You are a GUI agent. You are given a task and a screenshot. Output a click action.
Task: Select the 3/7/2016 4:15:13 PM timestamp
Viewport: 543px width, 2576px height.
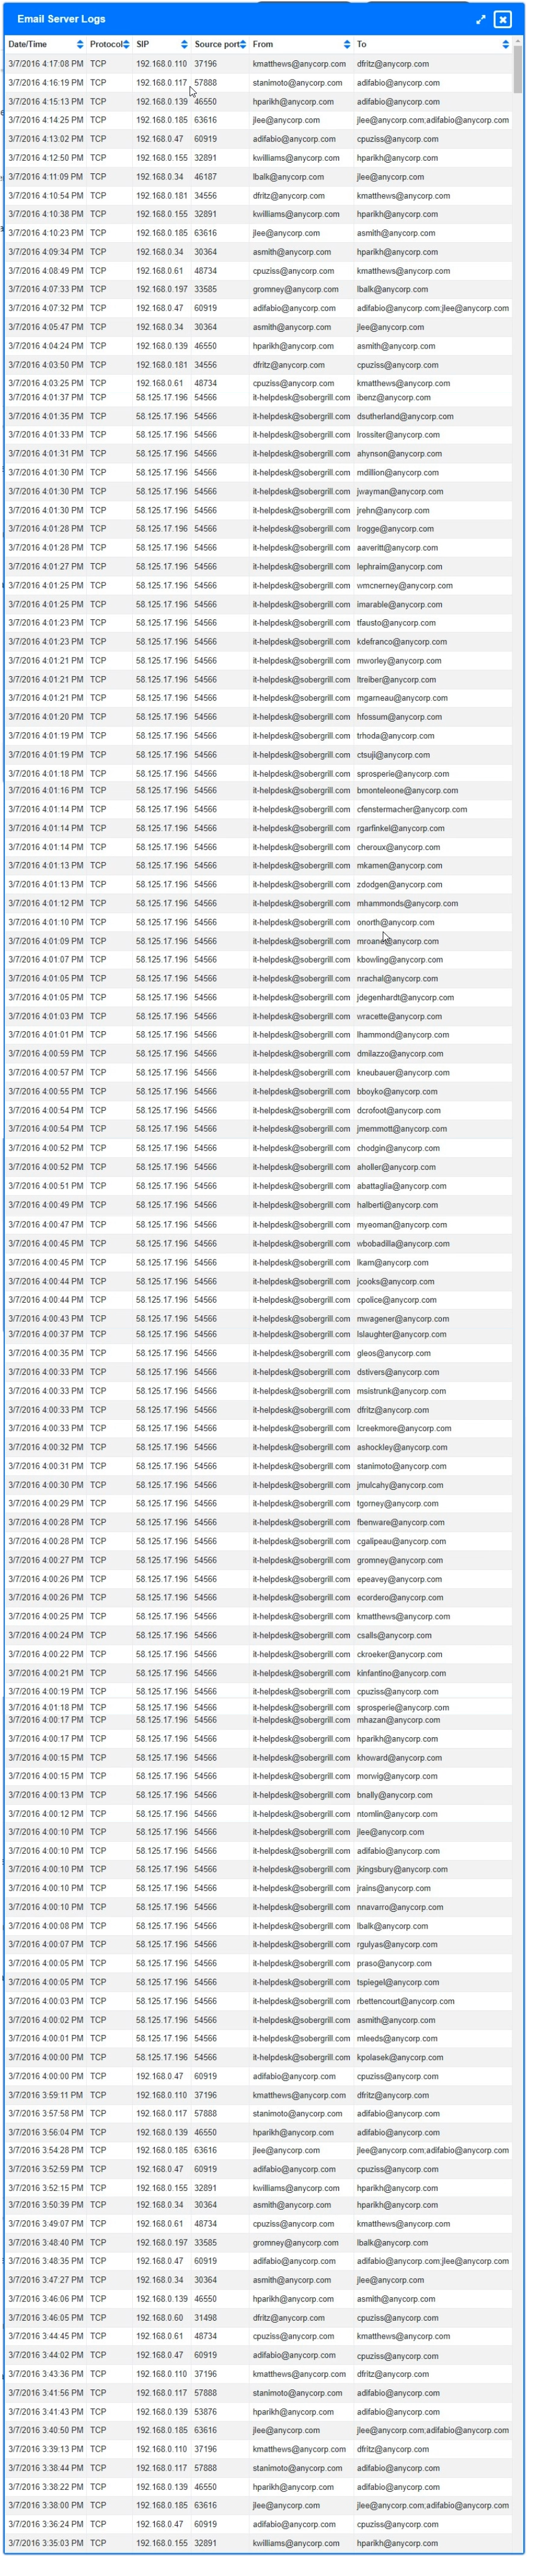[46, 102]
